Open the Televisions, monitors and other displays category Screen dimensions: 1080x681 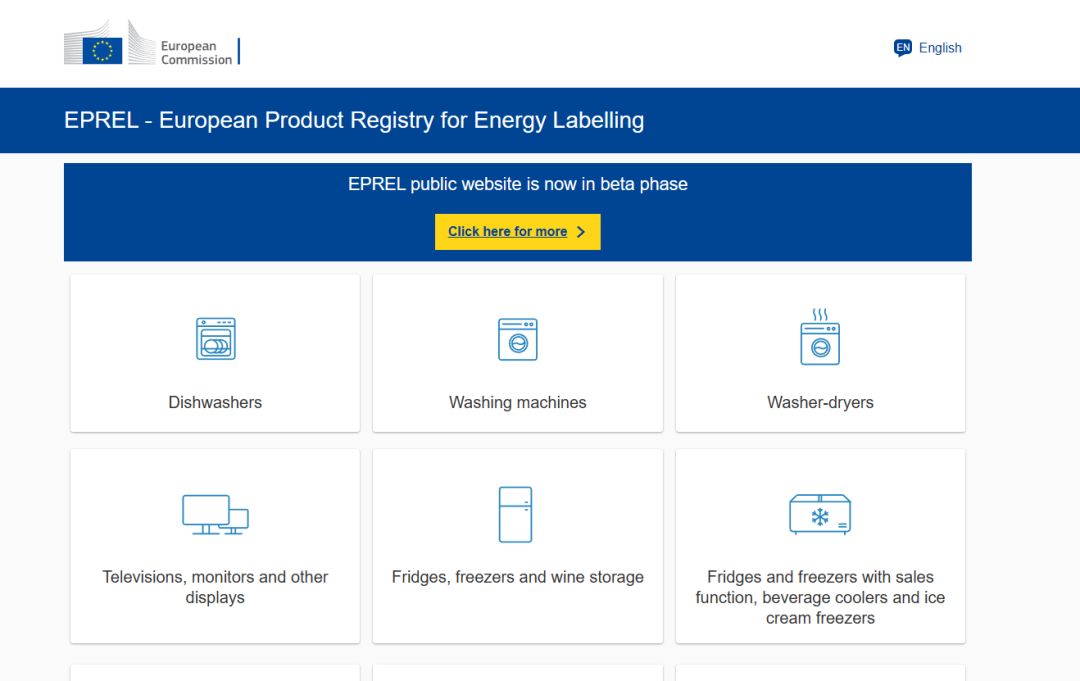(x=214, y=546)
